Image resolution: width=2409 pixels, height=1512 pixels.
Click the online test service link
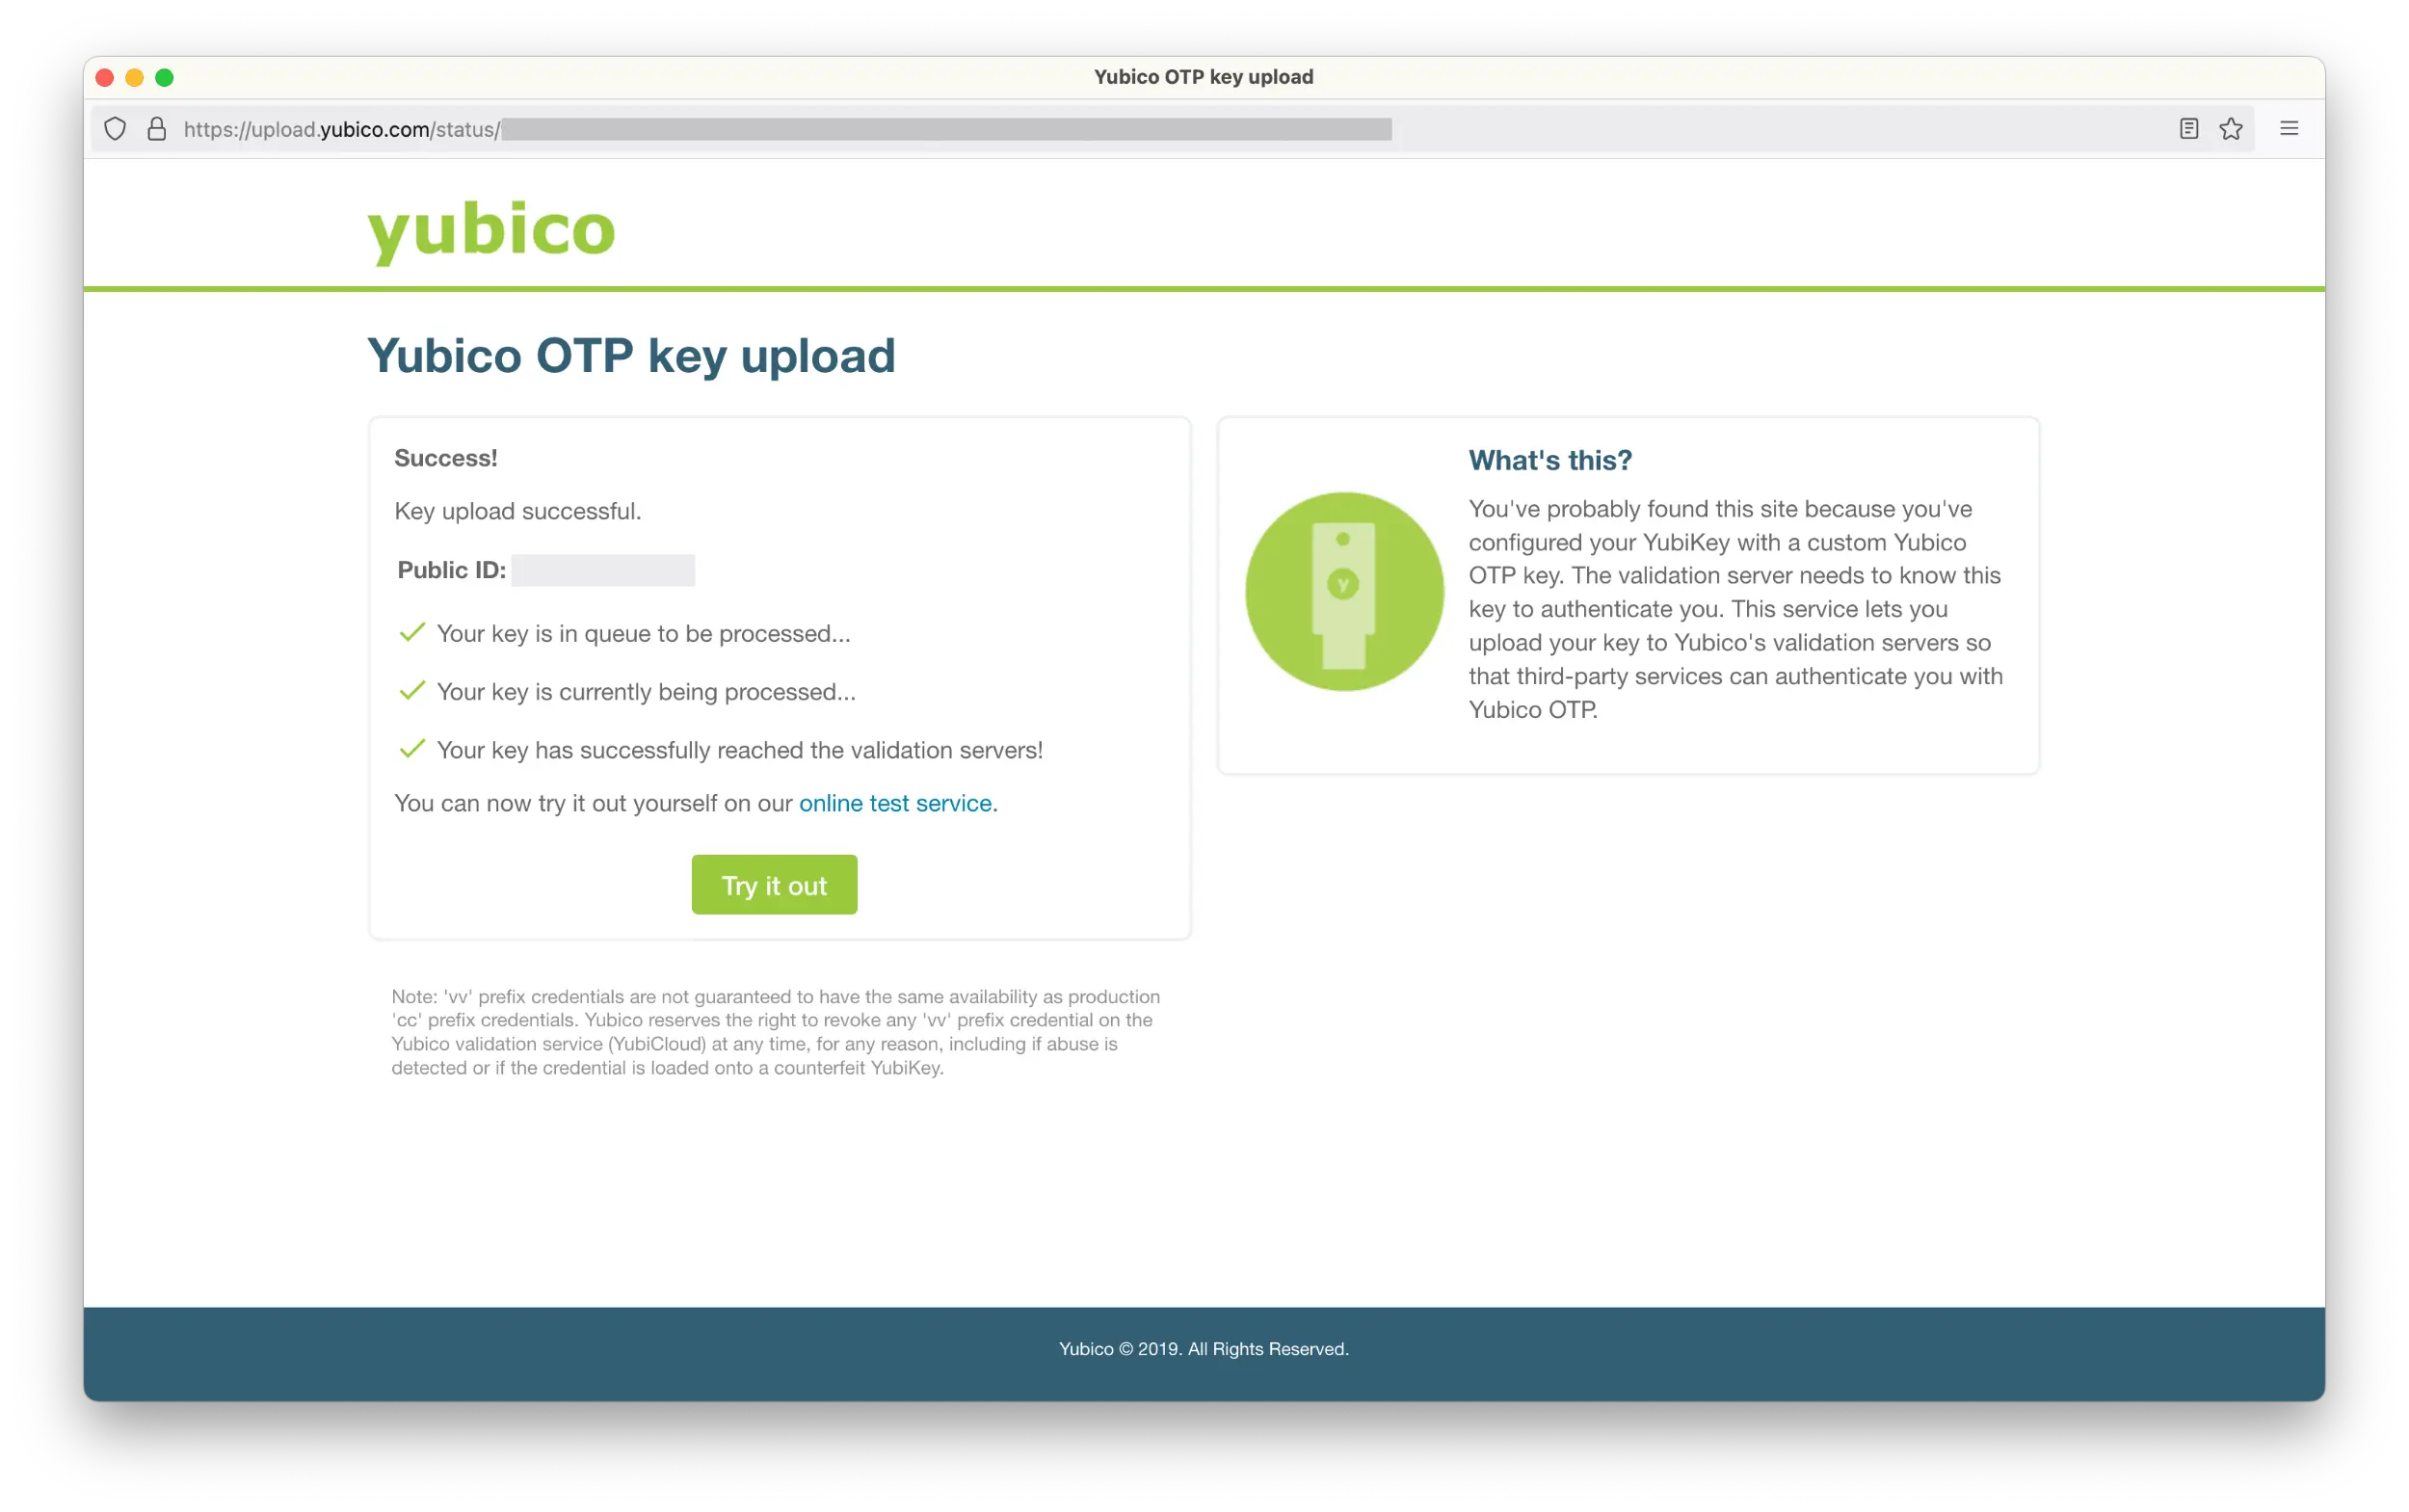coord(895,803)
